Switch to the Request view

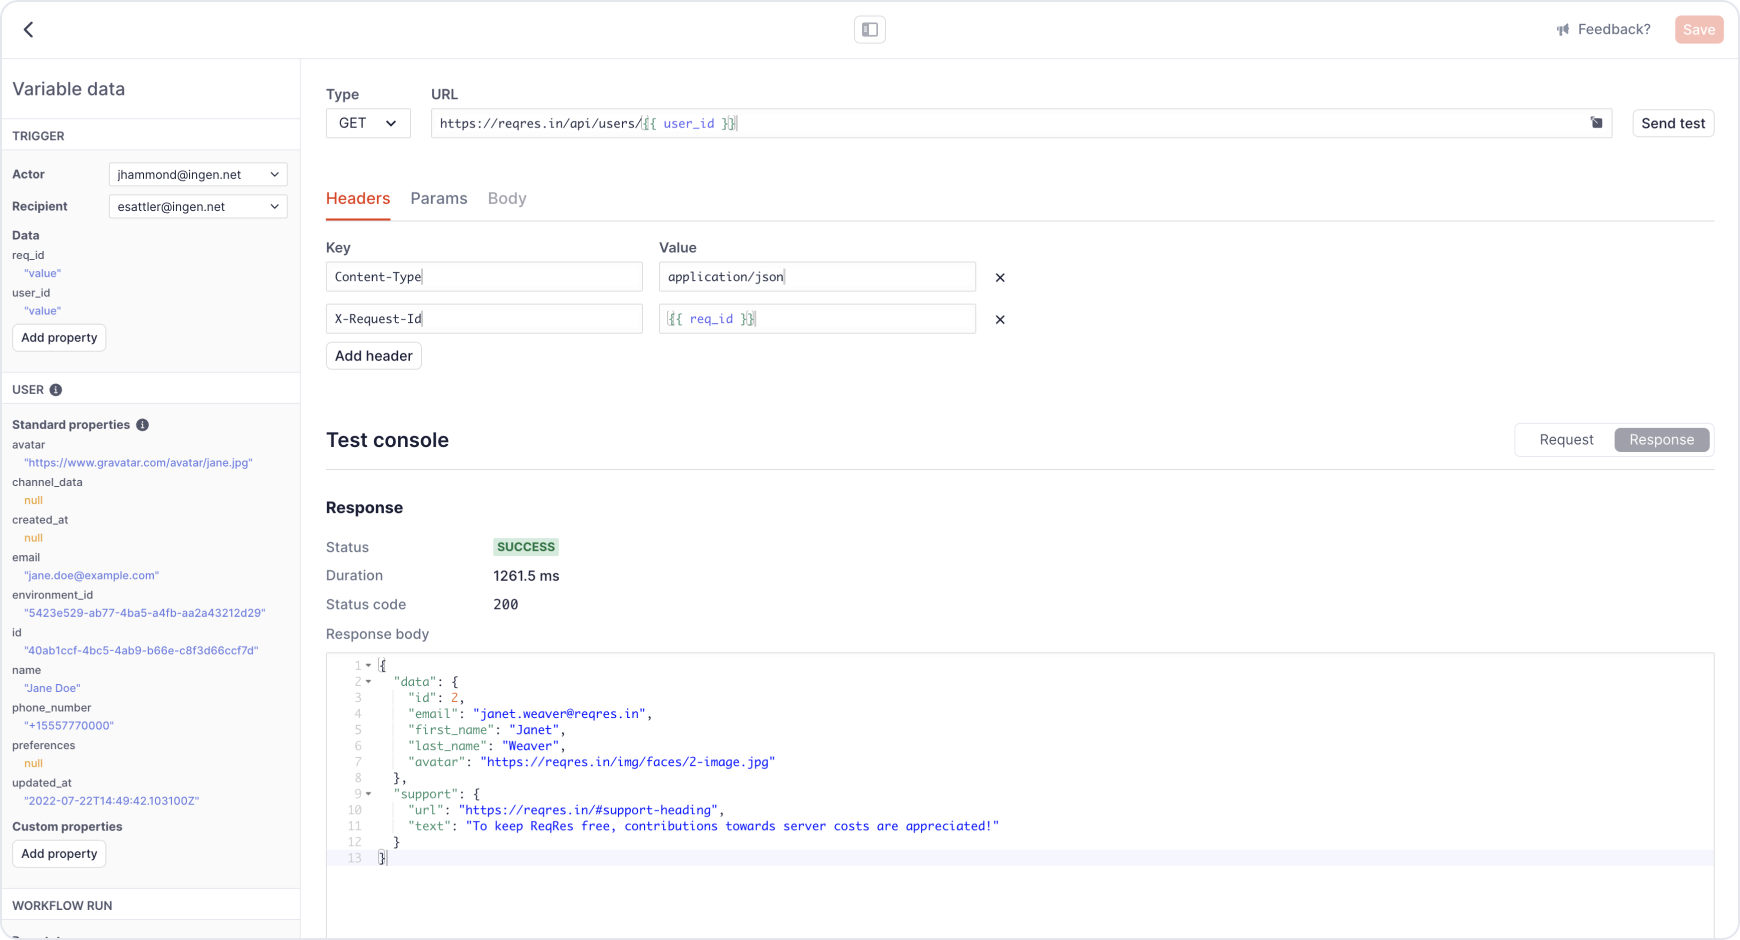coord(1565,439)
